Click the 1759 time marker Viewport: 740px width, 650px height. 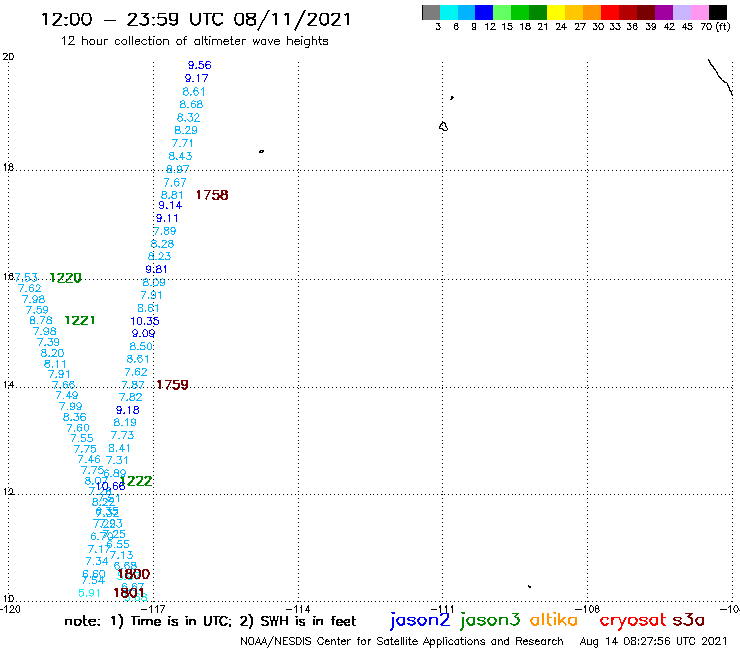pyautogui.click(x=172, y=385)
